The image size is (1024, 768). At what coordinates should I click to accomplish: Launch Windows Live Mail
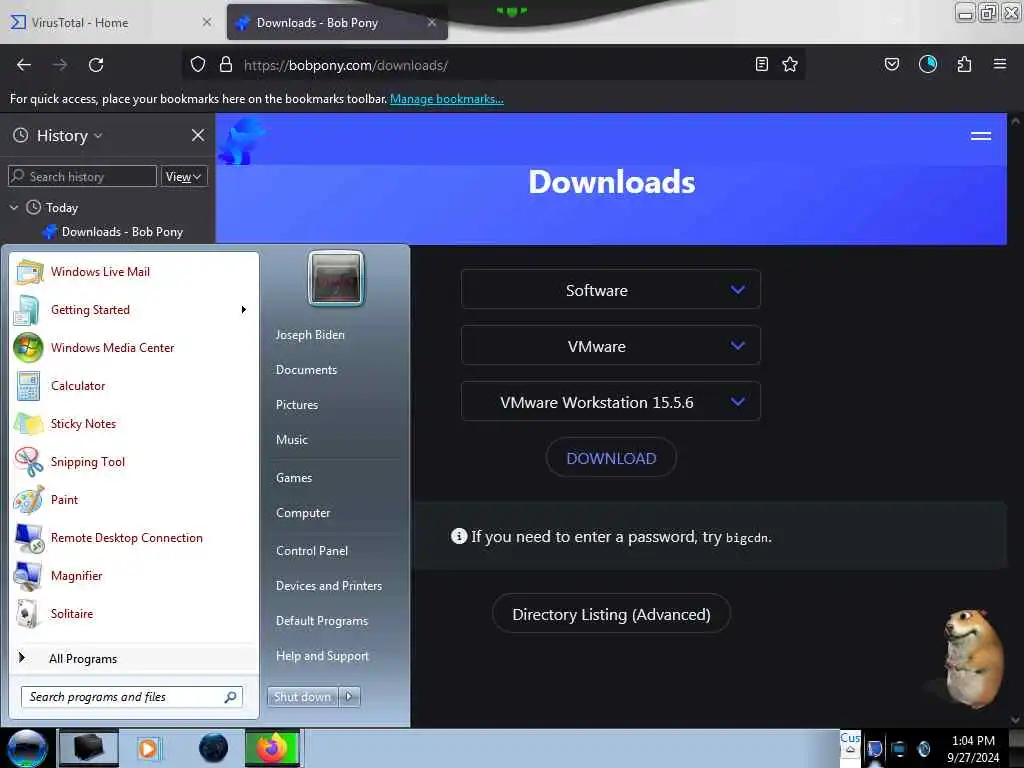[134, 272]
